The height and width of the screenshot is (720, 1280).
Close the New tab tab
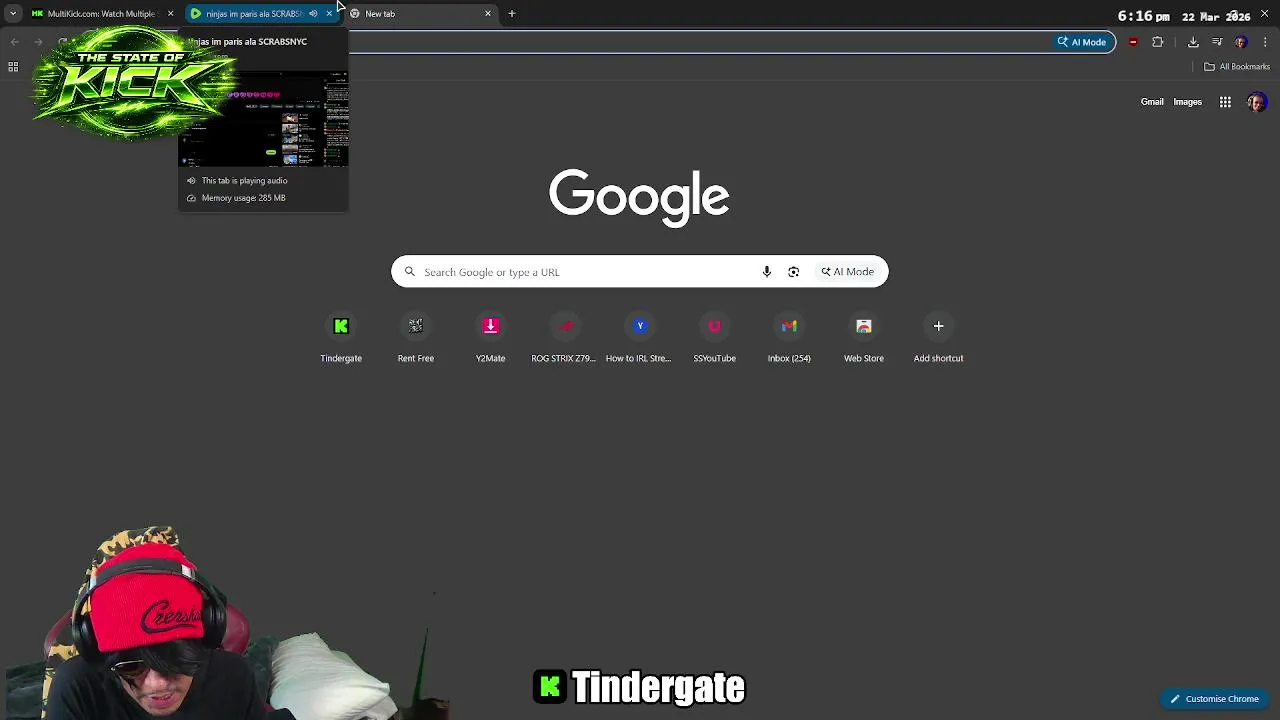(x=488, y=14)
